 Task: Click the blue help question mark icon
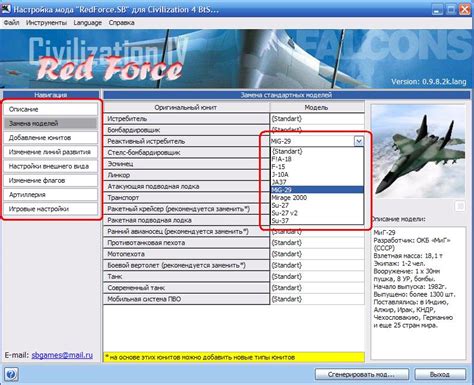[x=11, y=375]
